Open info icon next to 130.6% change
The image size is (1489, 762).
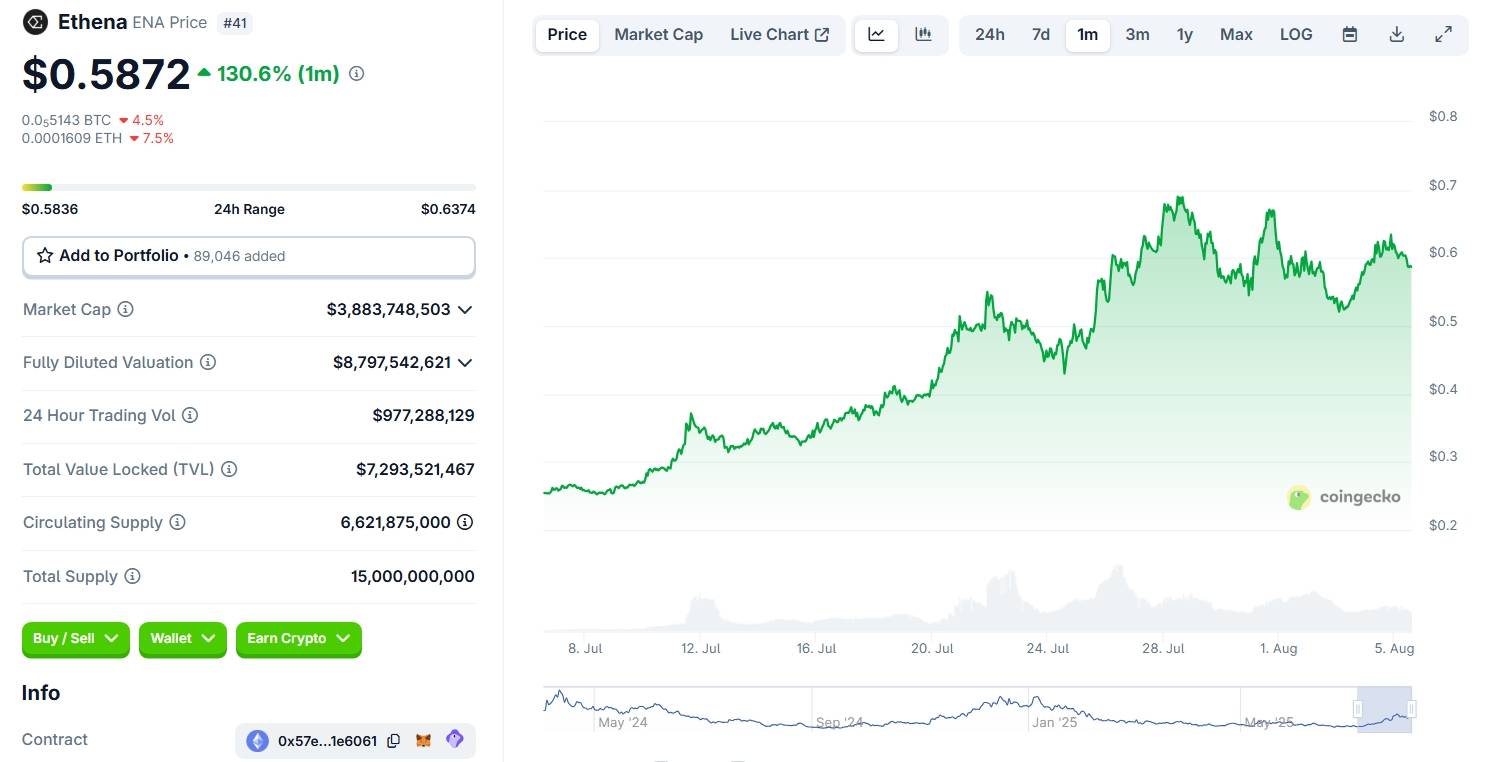pyautogui.click(x=356, y=74)
